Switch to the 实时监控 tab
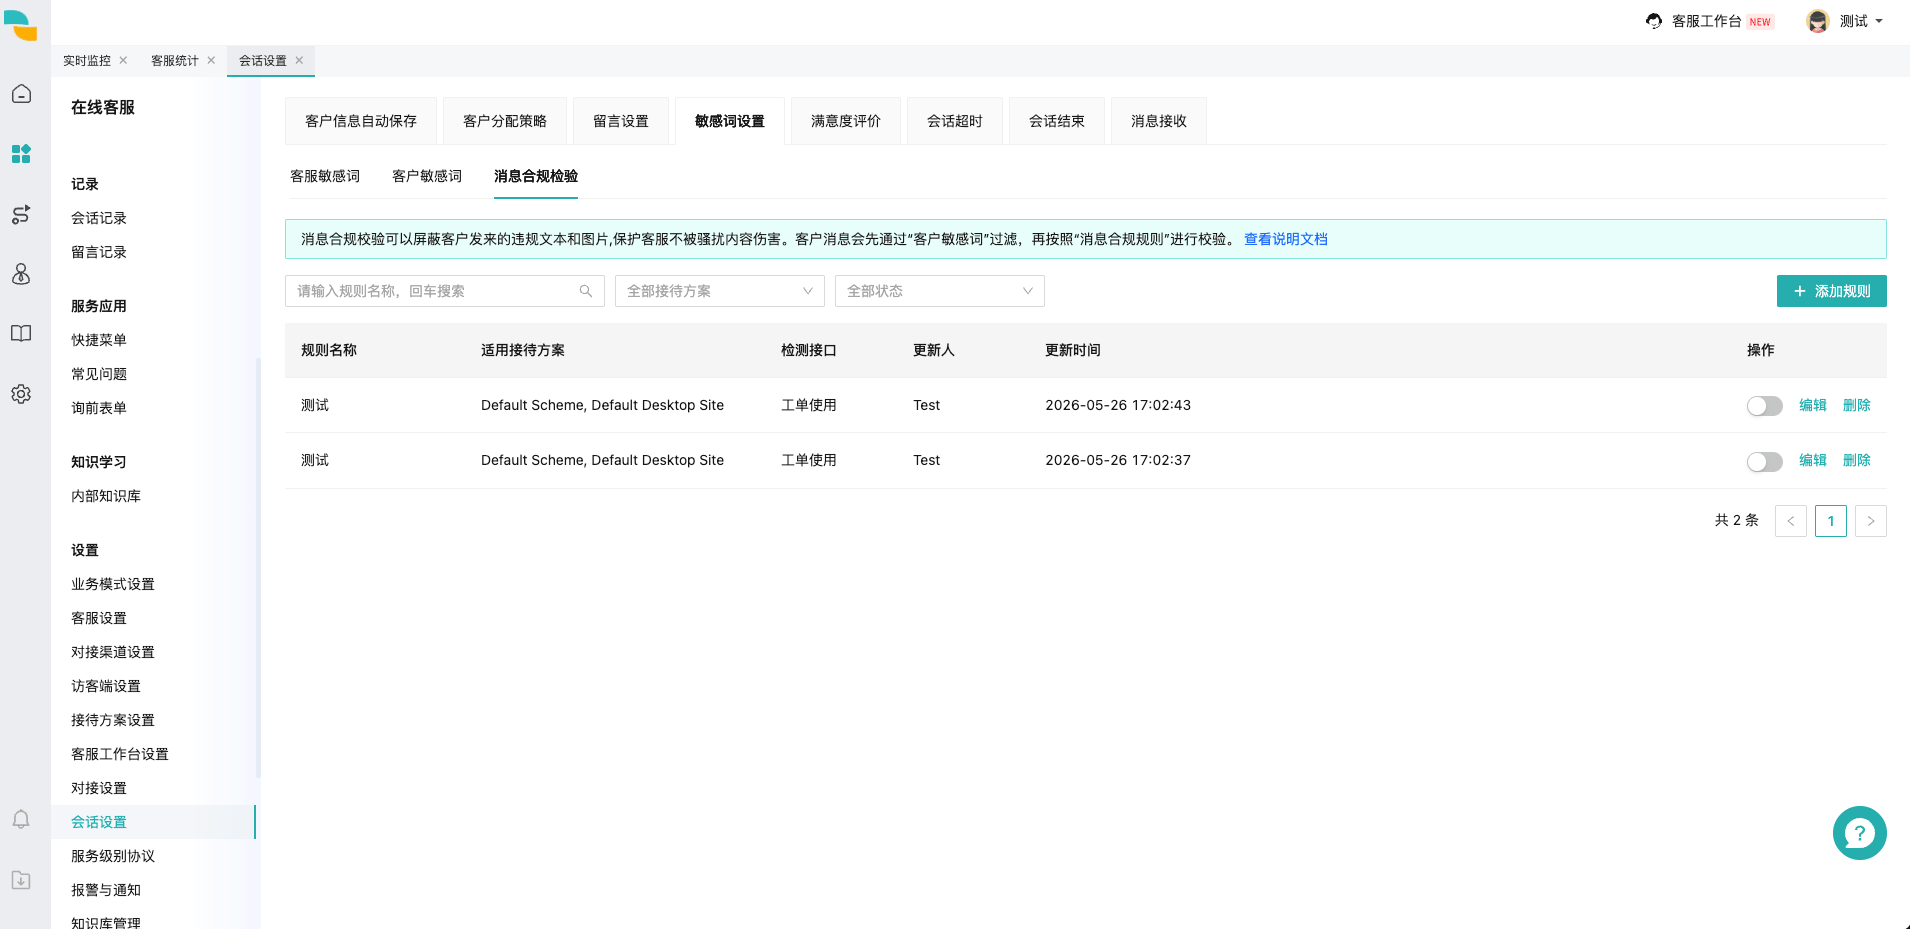 [87, 60]
